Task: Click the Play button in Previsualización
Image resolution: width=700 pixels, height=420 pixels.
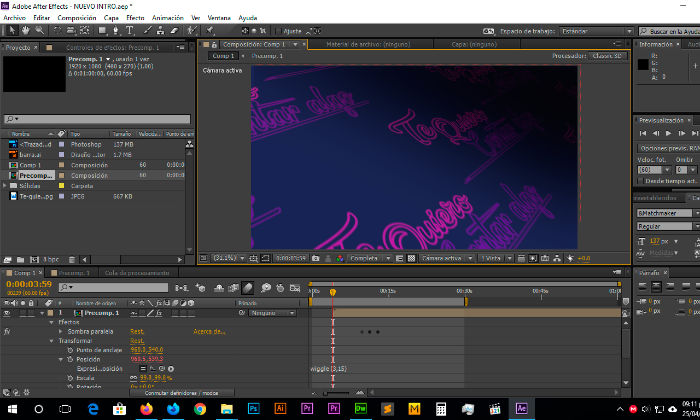Action: point(668,133)
